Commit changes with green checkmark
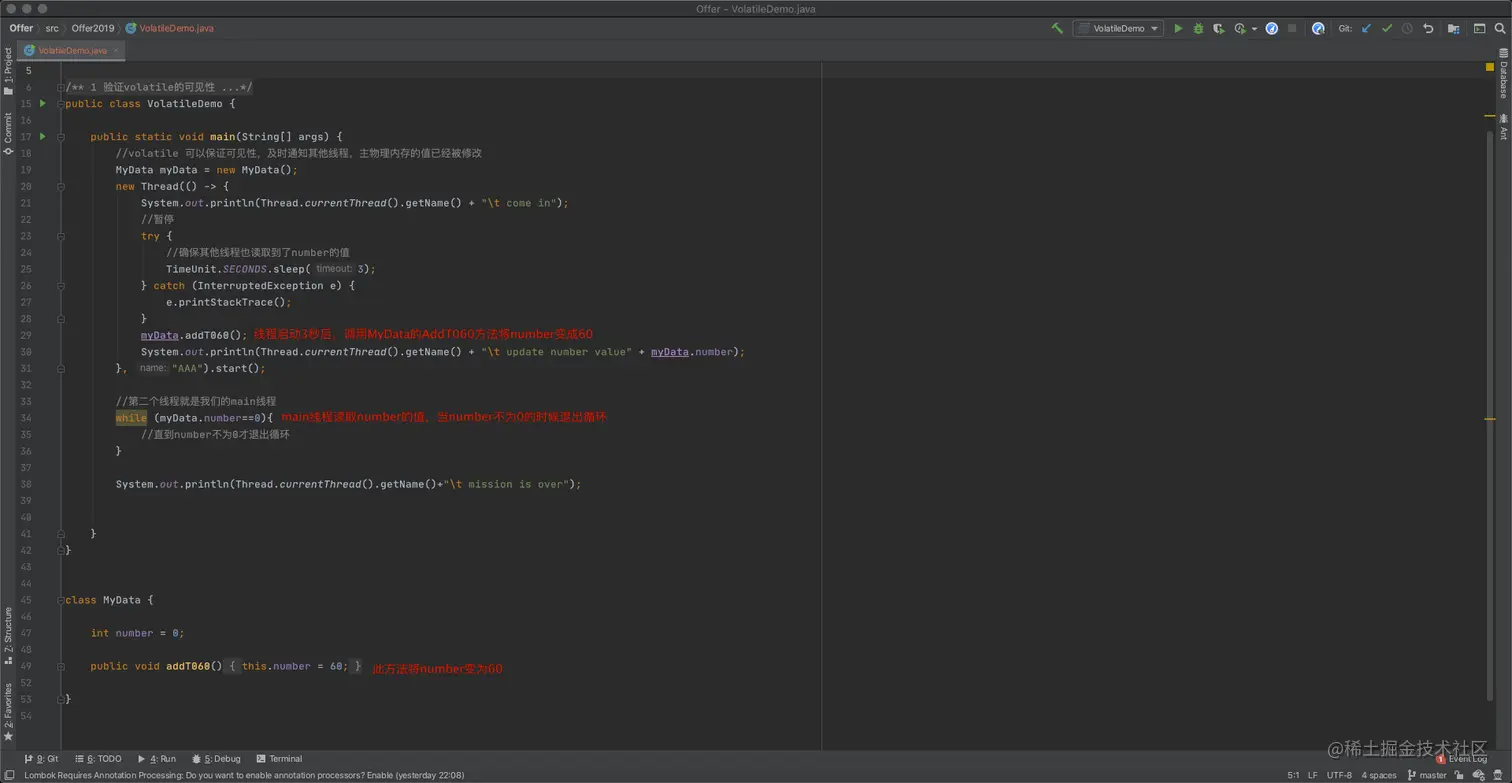 click(x=1387, y=28)
